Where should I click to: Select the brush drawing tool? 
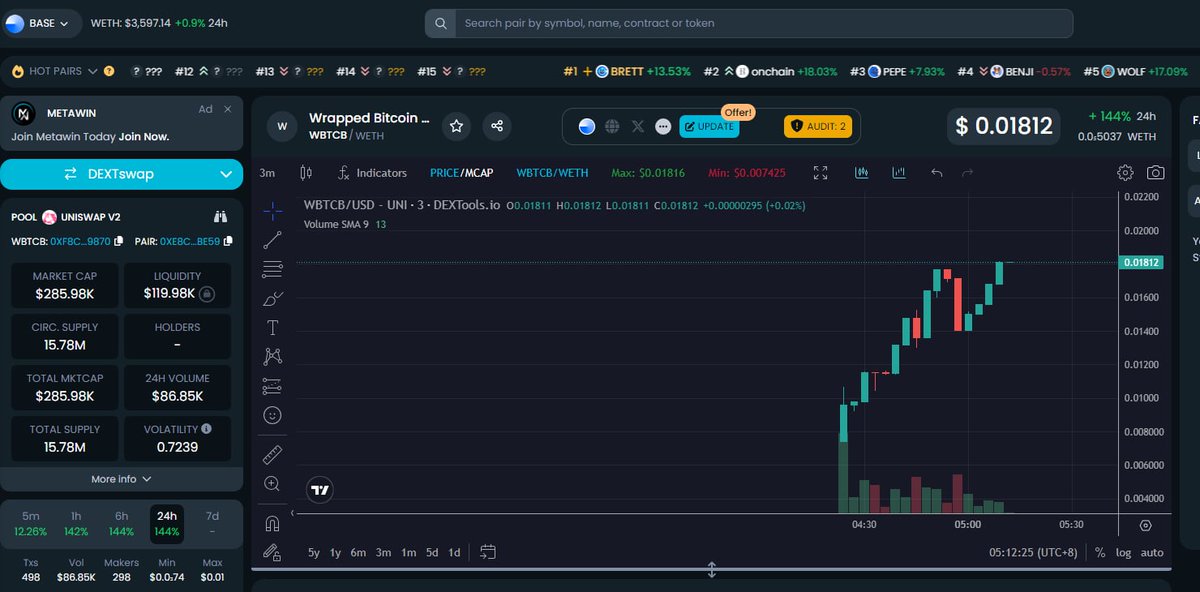(x=272, y=298)
